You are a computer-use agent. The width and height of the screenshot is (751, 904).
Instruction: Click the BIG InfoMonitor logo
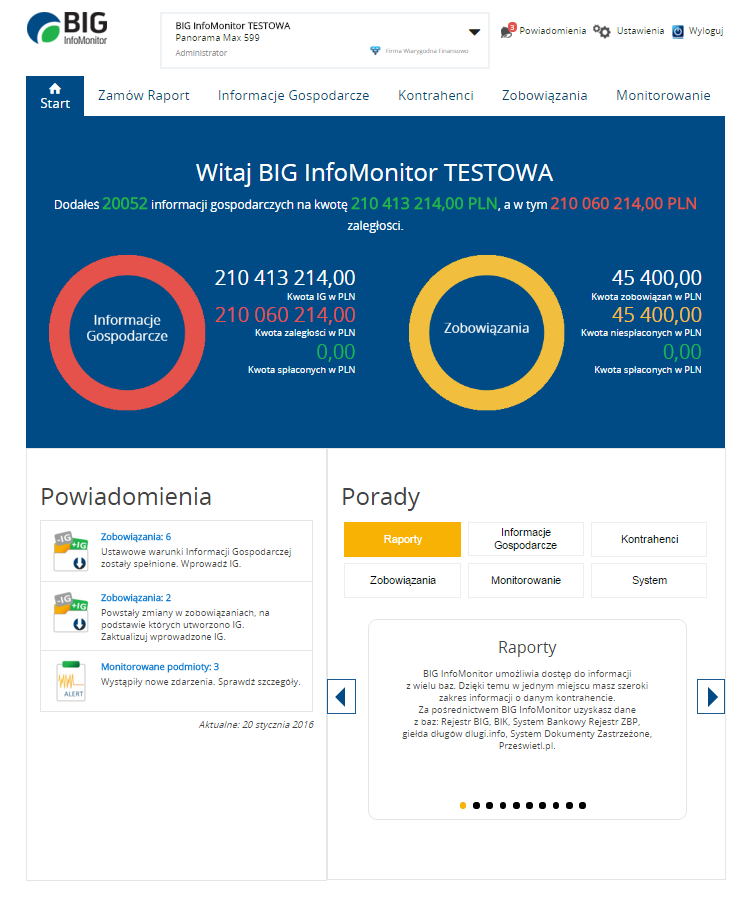point(67,28)
